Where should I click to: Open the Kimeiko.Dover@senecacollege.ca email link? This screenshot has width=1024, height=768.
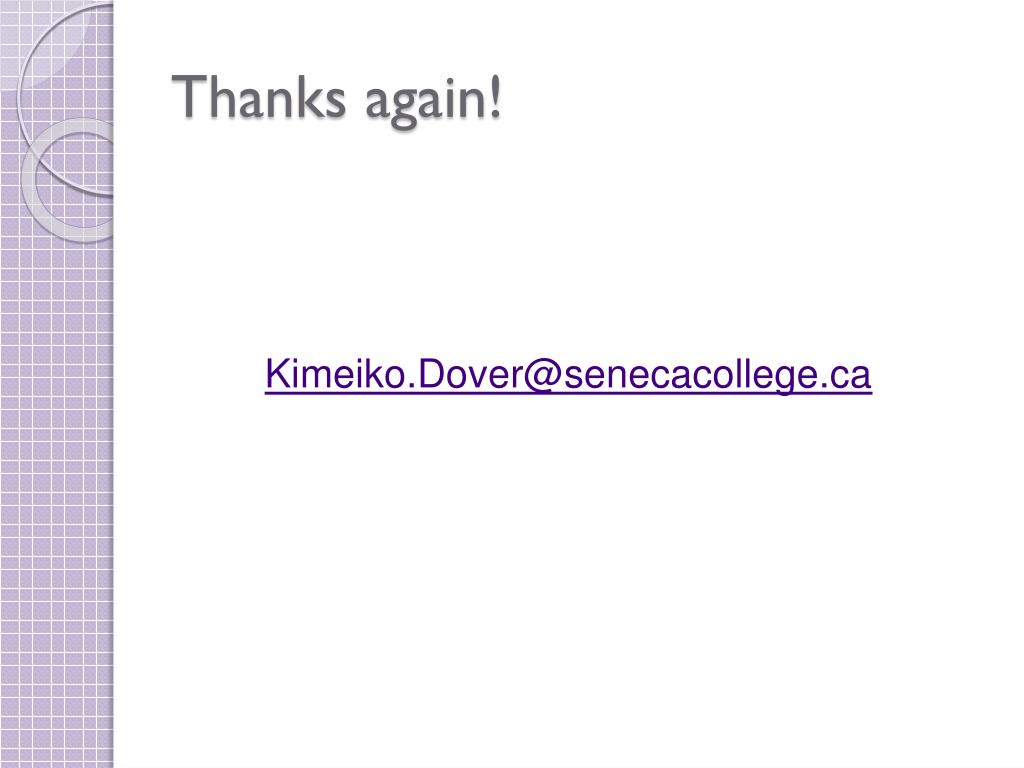[x=568, y=374]
